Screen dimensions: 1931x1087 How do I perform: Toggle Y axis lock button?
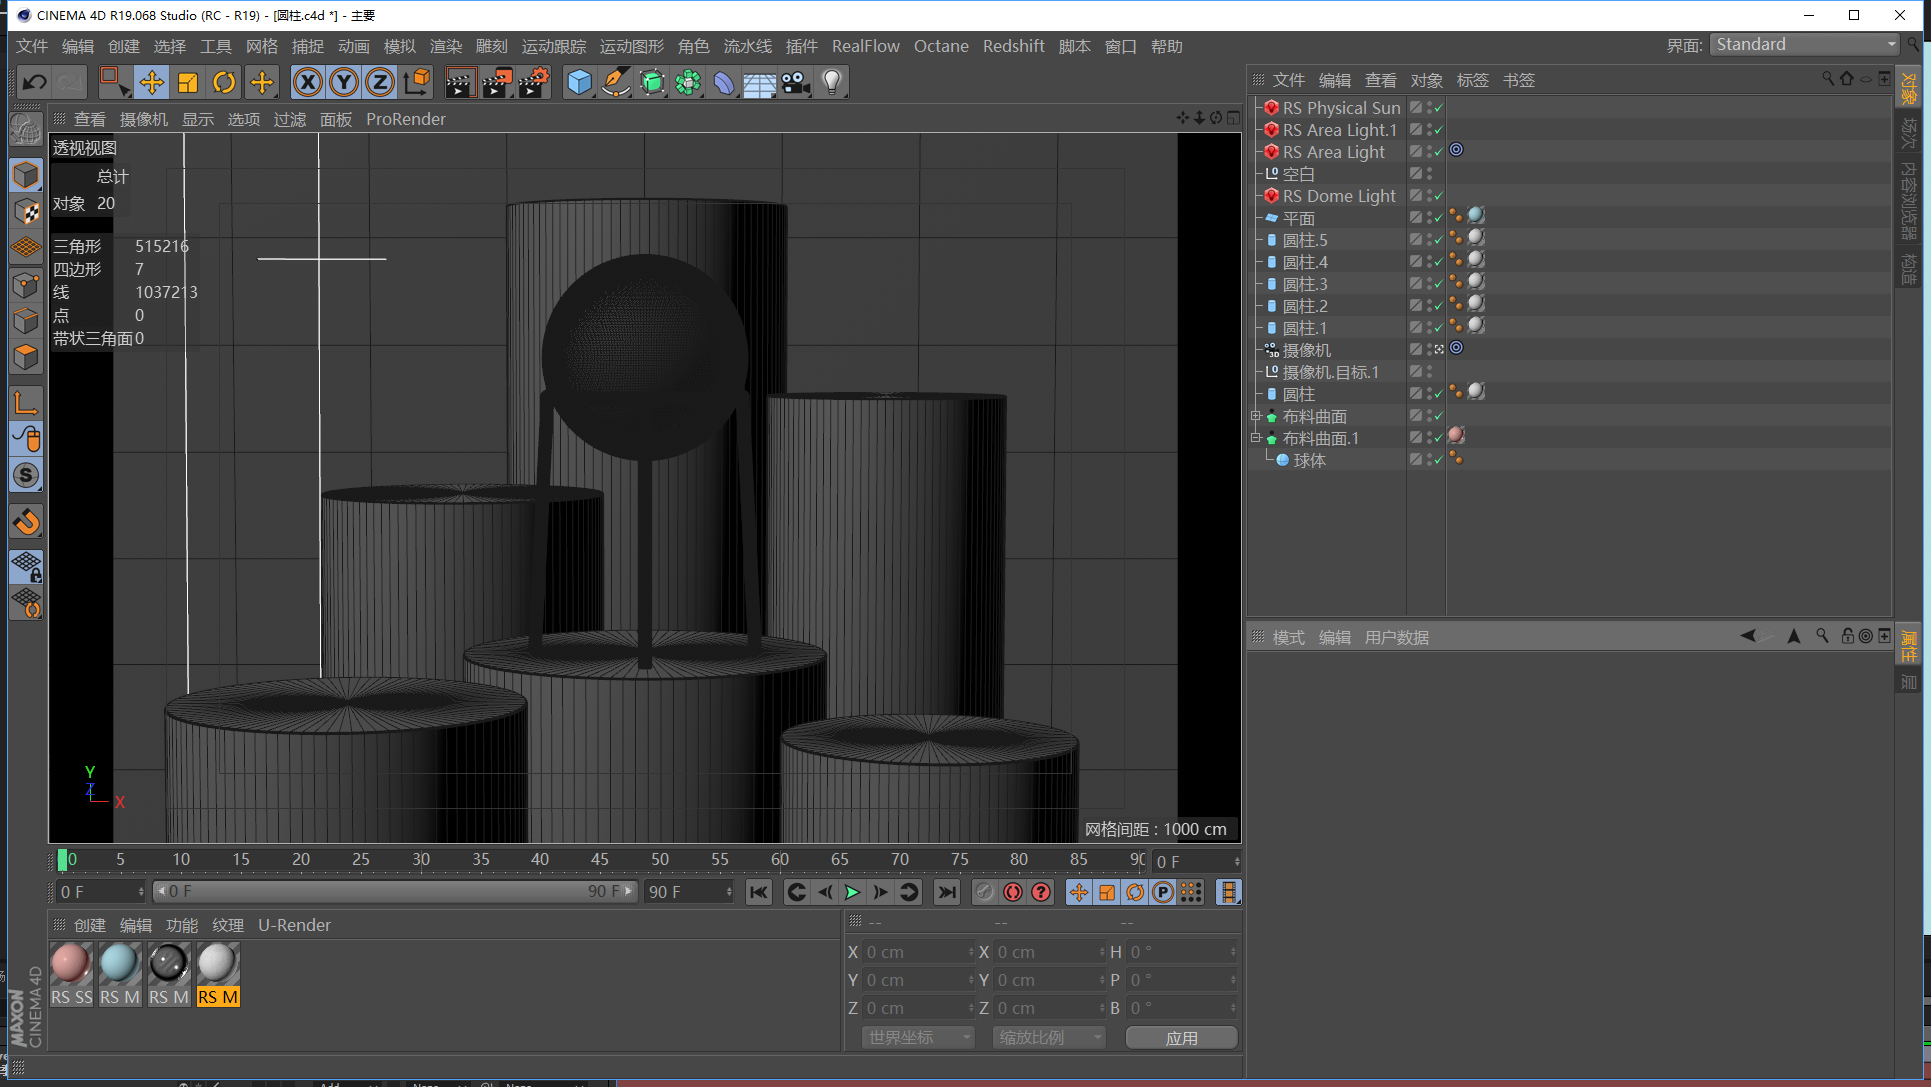click(344, 82)
